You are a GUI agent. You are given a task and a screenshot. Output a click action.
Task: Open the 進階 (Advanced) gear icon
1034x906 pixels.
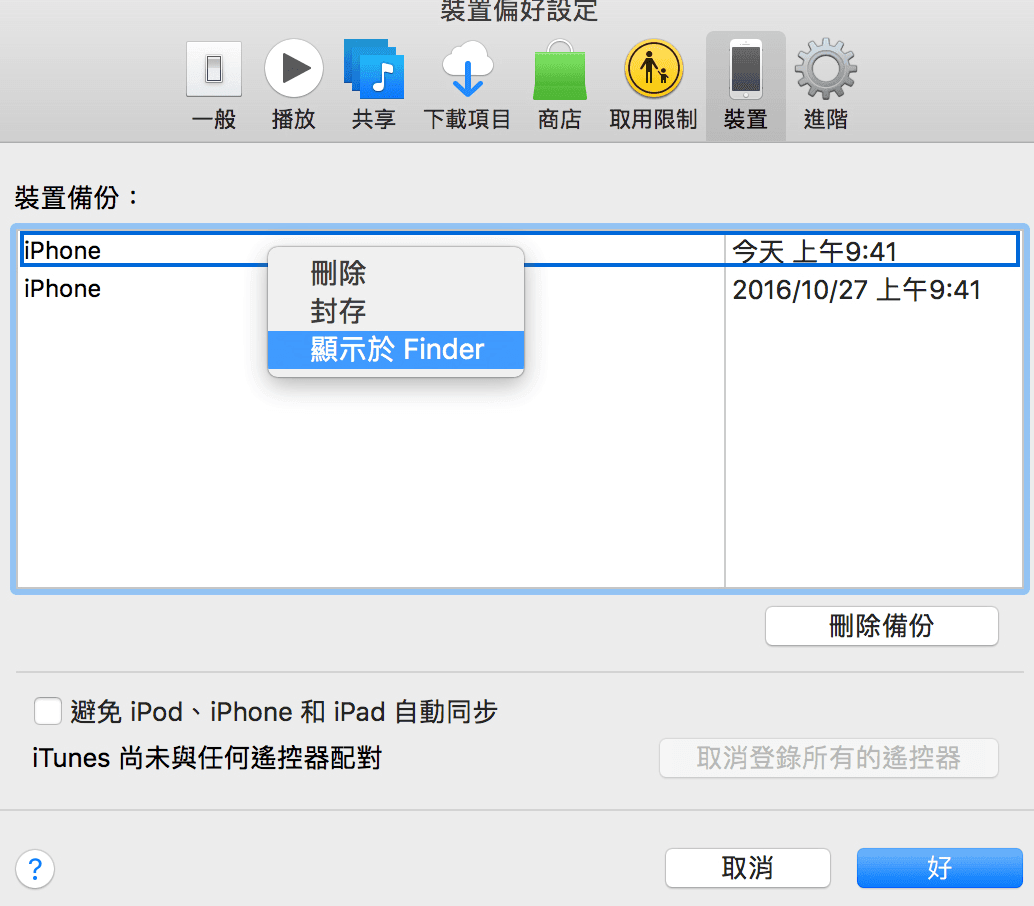coord(825,70)
